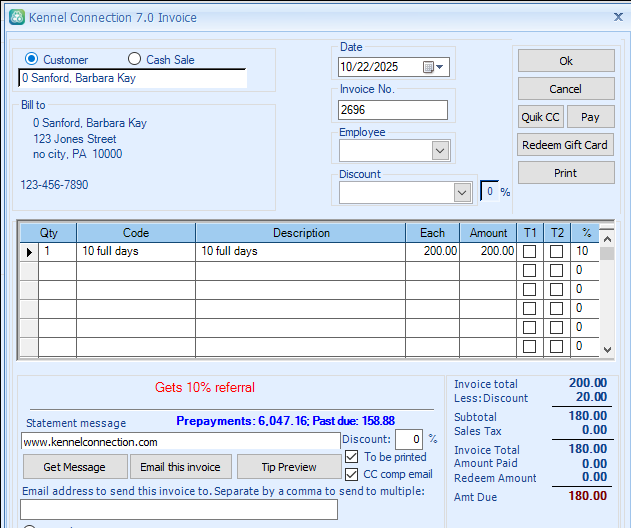
Task: Click the Redeem Gift Card button
Action: [x=566, y=145]
